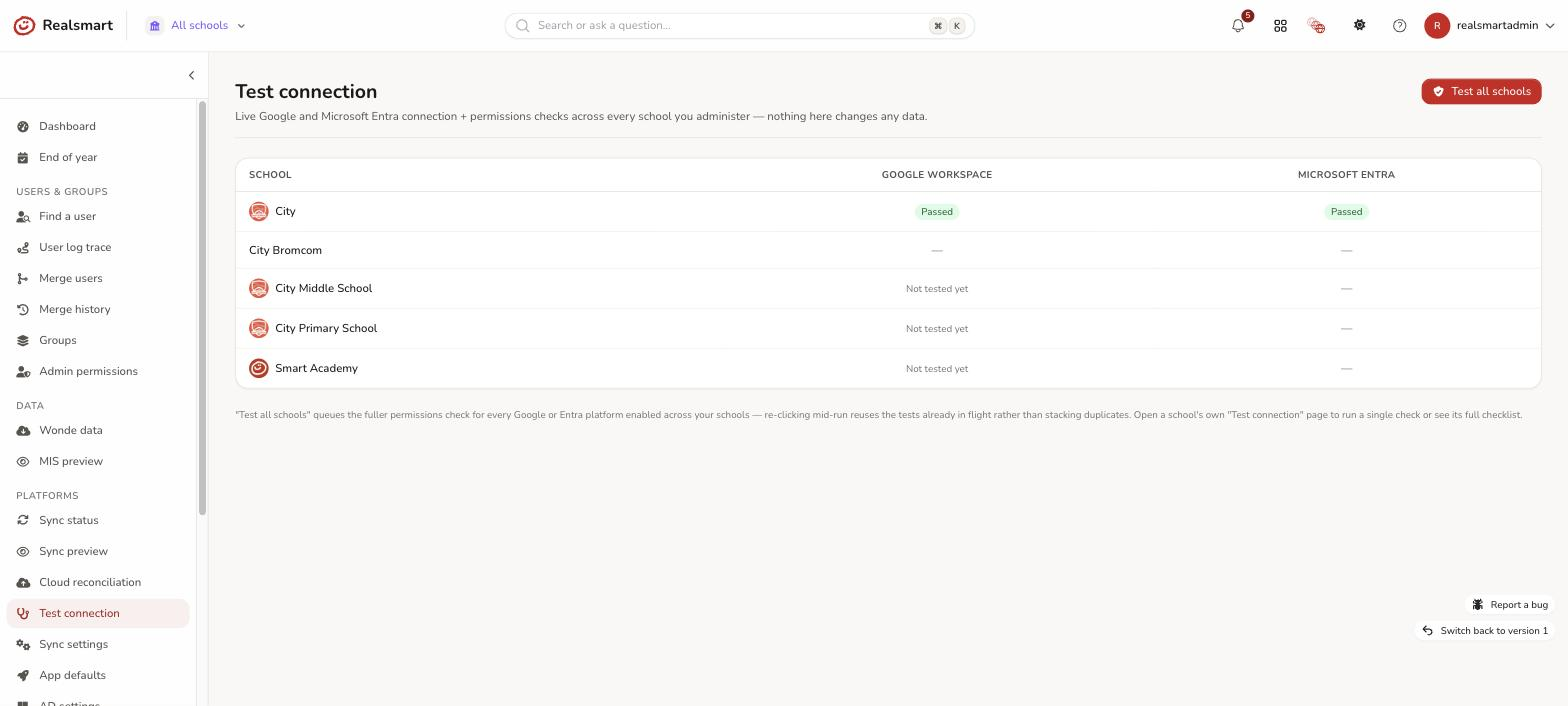This screenshot has width=1568, height=706.
Task: Click the Groups icon in sidebar
Action: [23, 340]
